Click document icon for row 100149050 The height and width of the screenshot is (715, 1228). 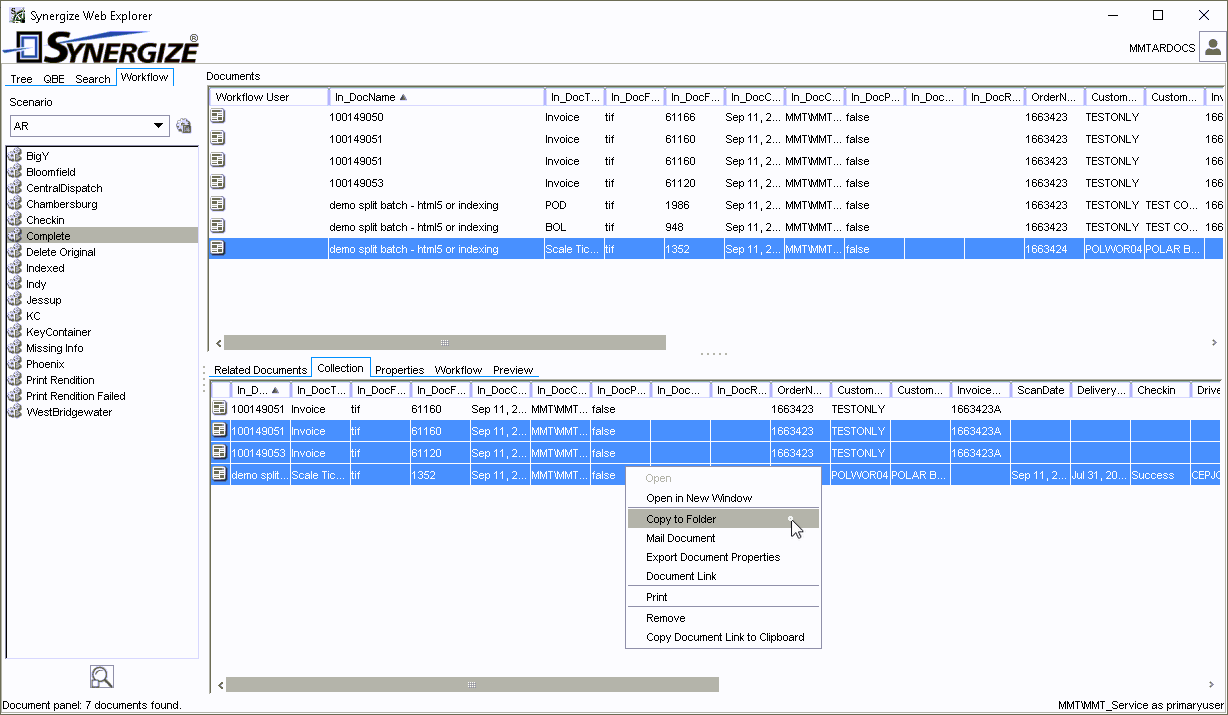coord(218,116)
